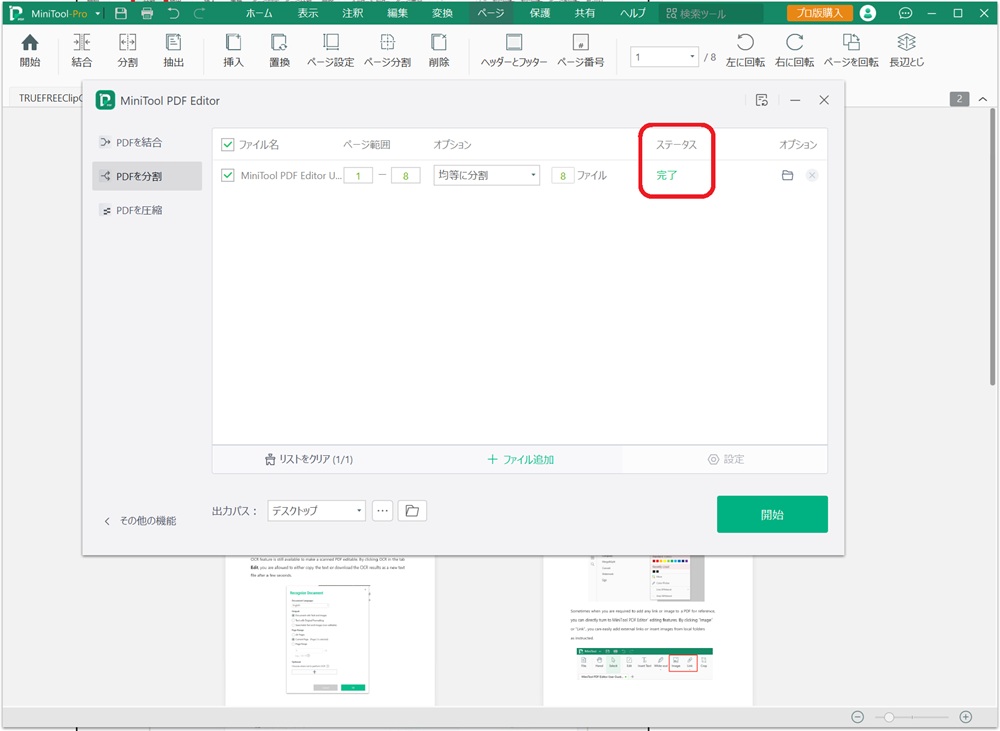This screenshot has width=1000, height=731.
Task: Expand the 均等に分割 split option dropdown
Action: (x=487, y=175)
